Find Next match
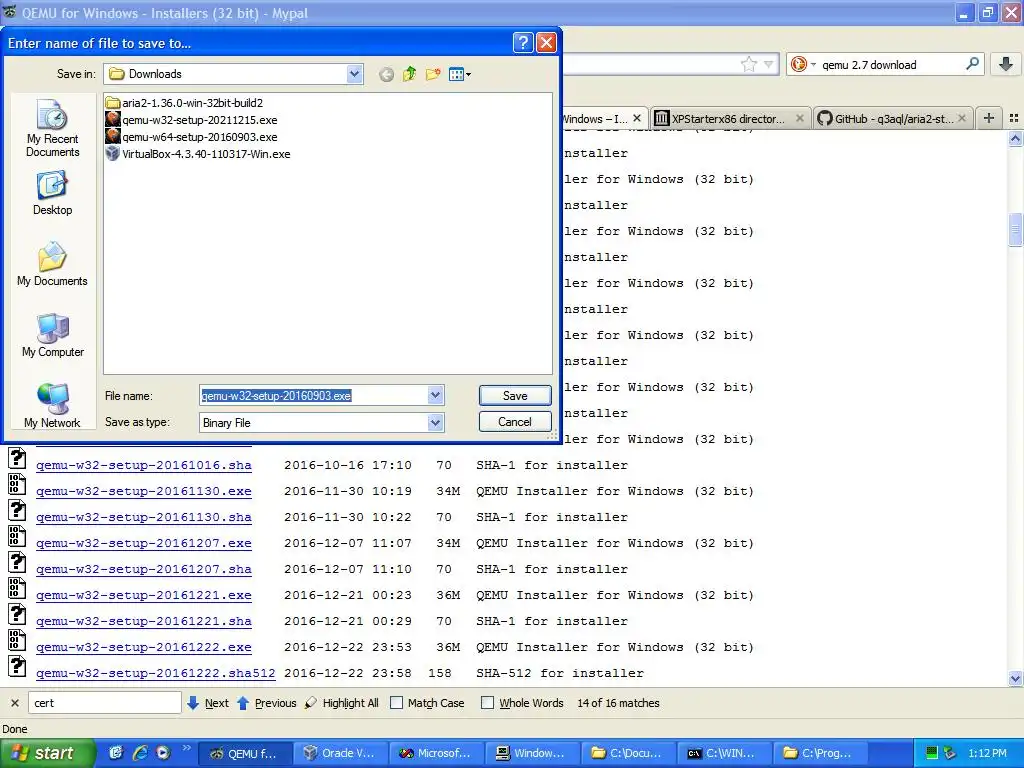Screen dimensions: 1024x768 click(x=208, y=703)
